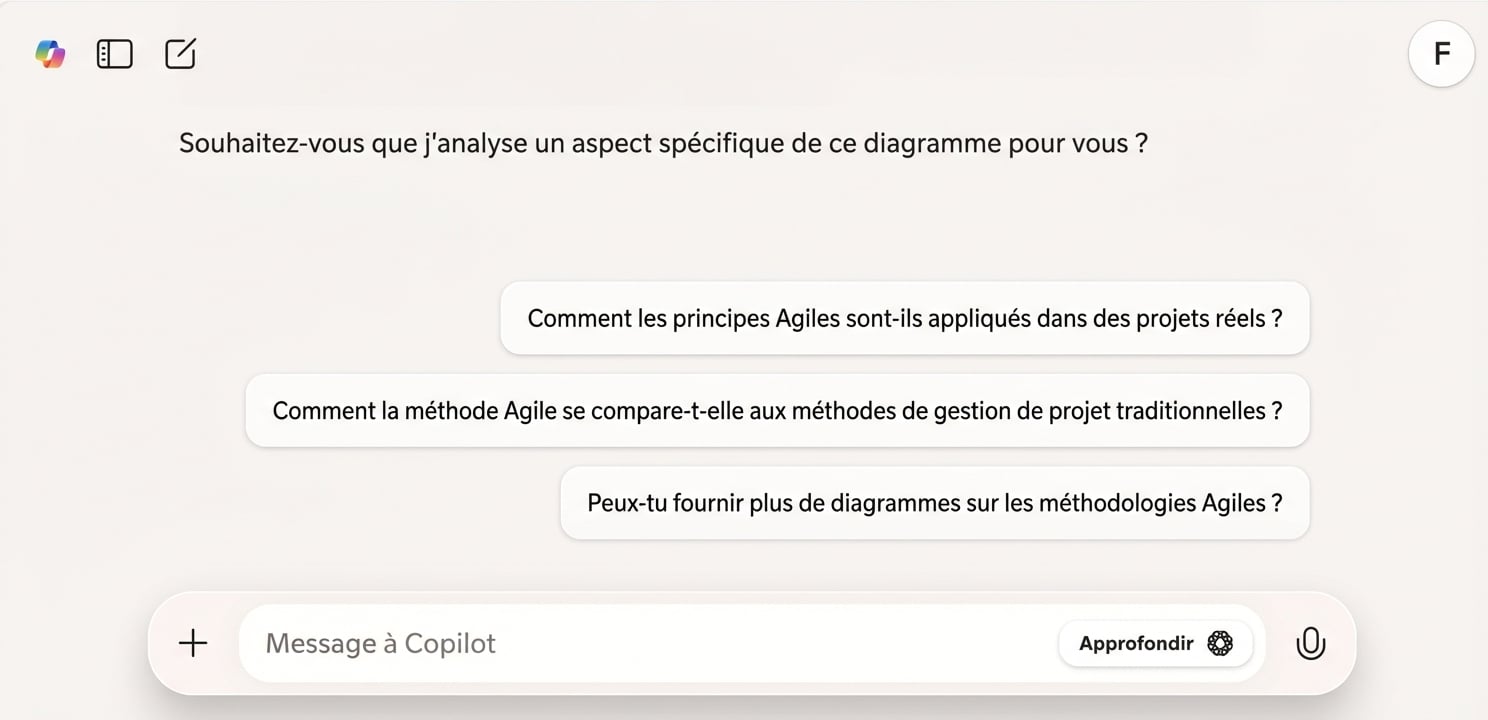Open the conversations side panel icon
The width and height of the screenshot is (1488, 720).
pos(114,54)
